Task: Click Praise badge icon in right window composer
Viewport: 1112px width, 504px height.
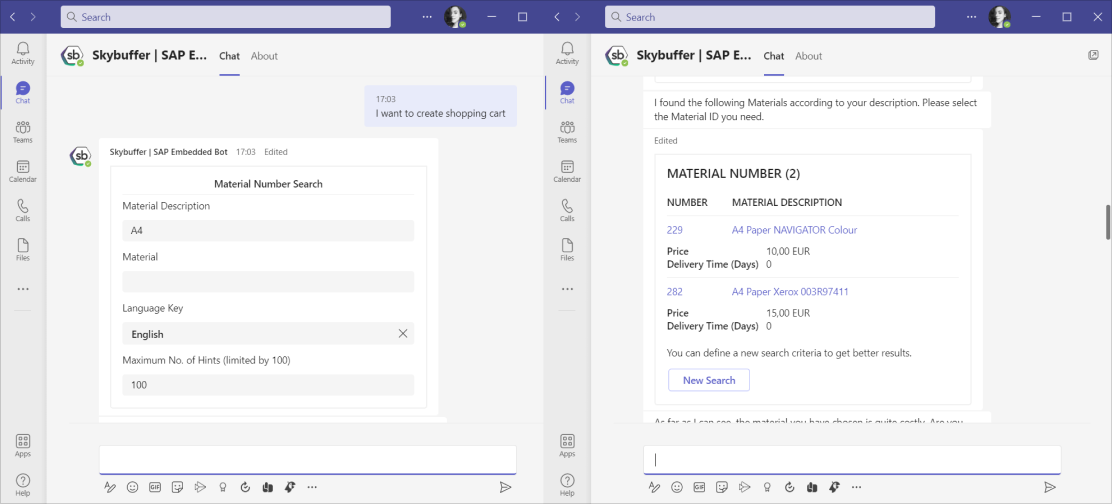Action: 767,487
